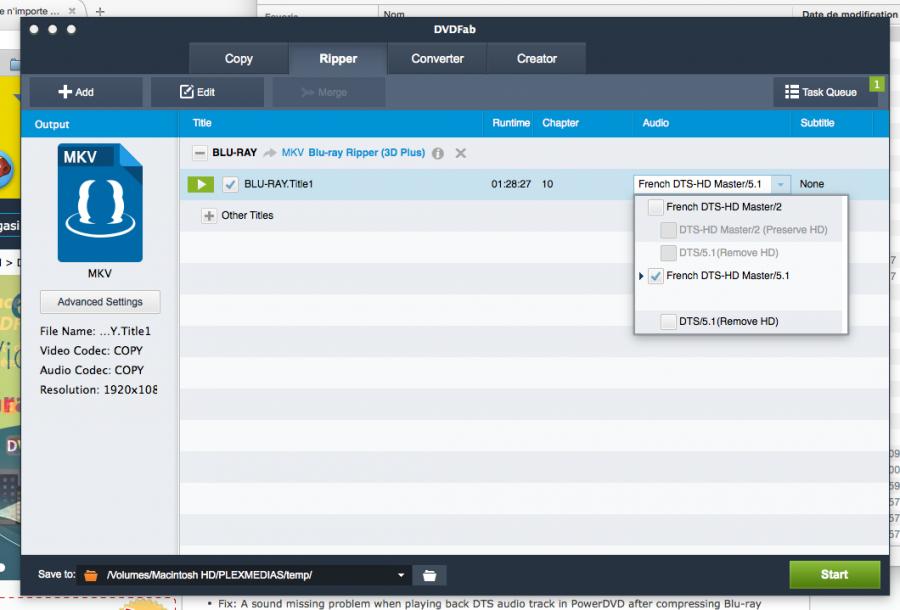Screen dimensions: 900x610
Task: Click the MKV output profile icon
Action: 100,203
